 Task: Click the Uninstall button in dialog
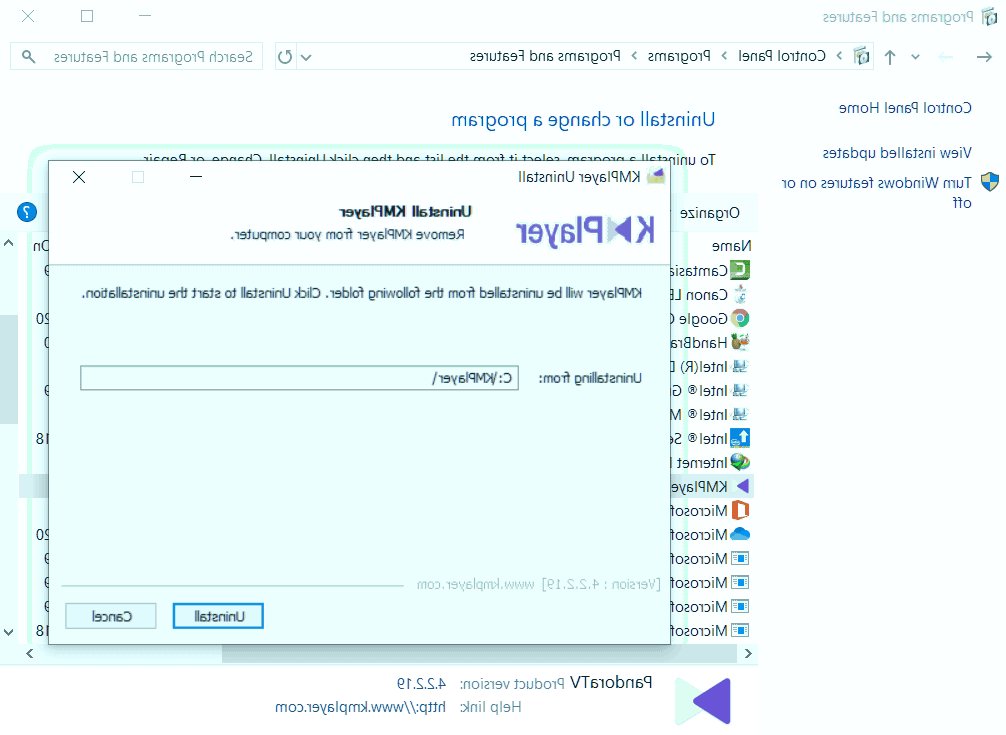pyautogui.click(x=218, y=616)
